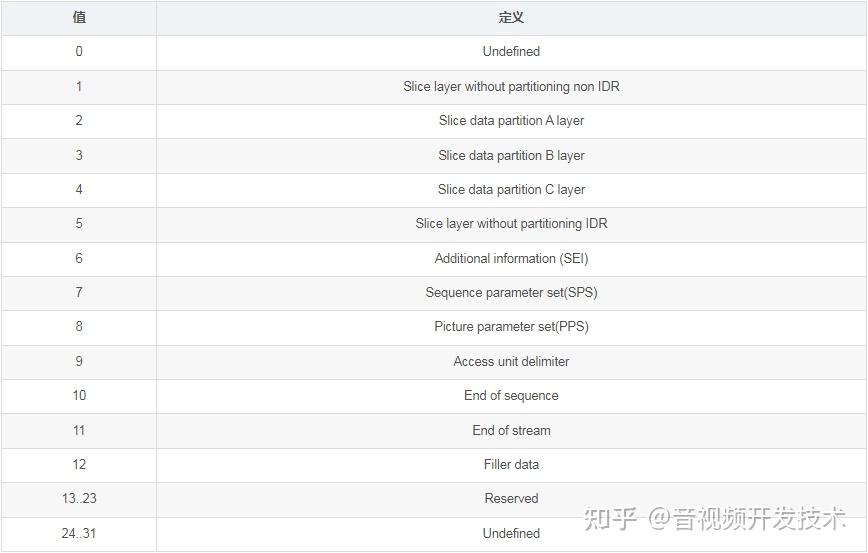Select the "Undefined" cell for value 0
Viewport: 868px width, 553px height.
click(x=511, y=52)
